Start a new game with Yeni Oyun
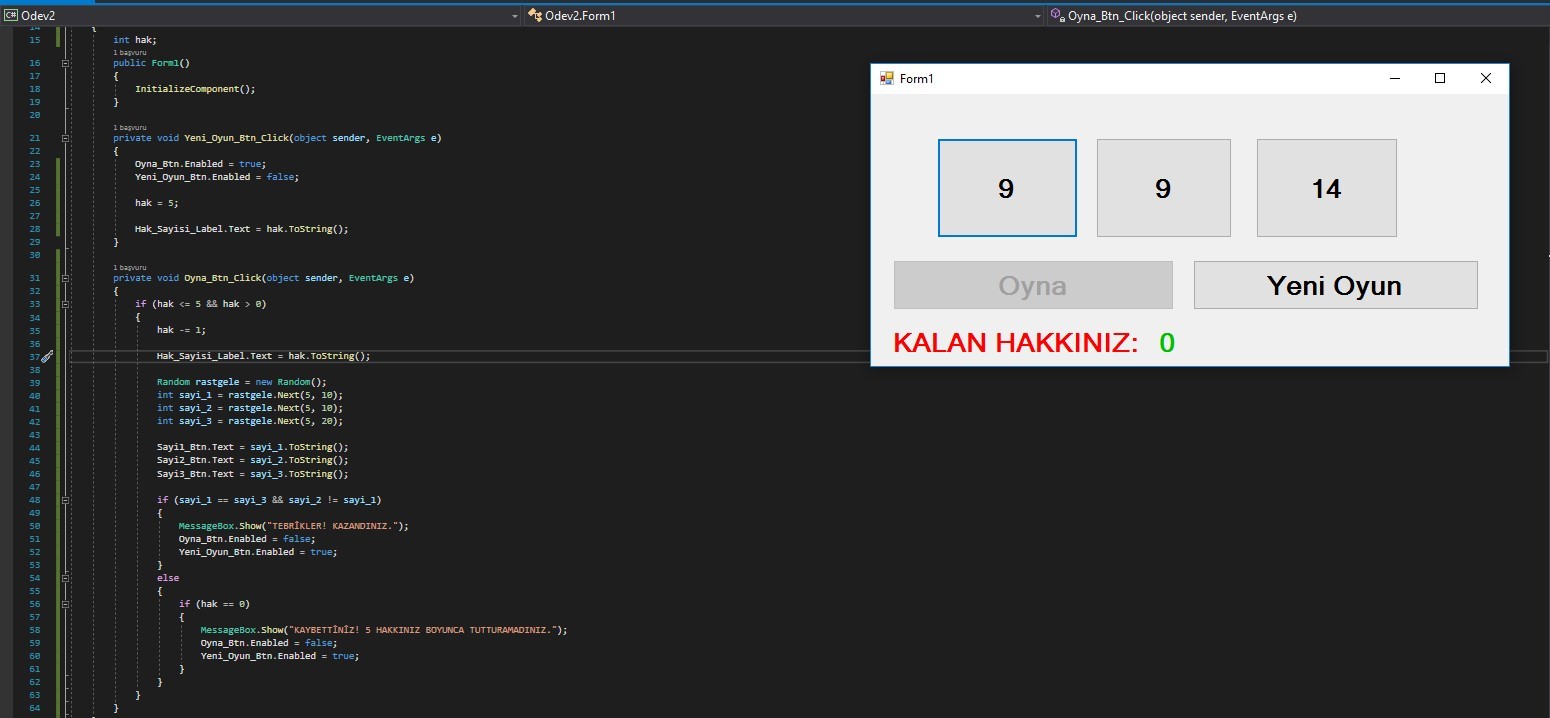The height and width of the screenshot is (718, 1550). [1335, 285]
